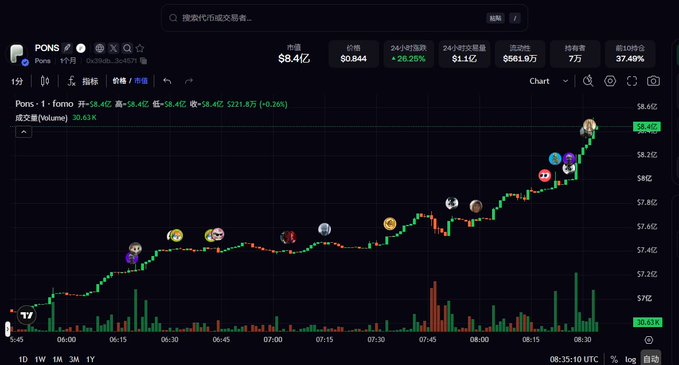Click the 24小时交易量 $1.1亿 stat card
Screen dimensions: 679x365
pyautogui.click(x=464, y=54)
